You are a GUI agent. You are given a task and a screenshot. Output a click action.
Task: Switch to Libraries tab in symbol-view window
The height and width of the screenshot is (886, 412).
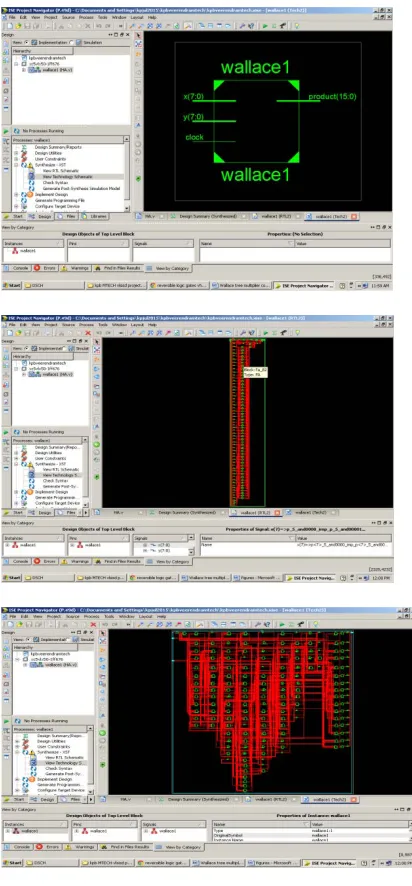(x=94, y=216)
